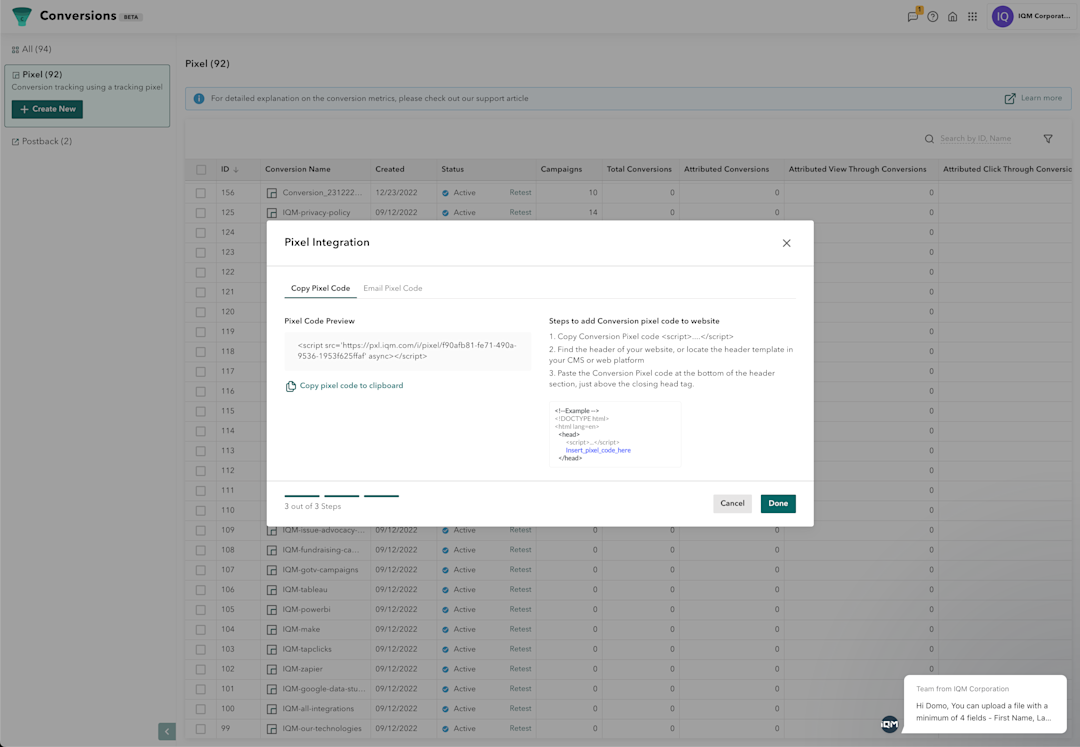
Task: Close the Pixel Integration dialog
Action: pos(787,243)
